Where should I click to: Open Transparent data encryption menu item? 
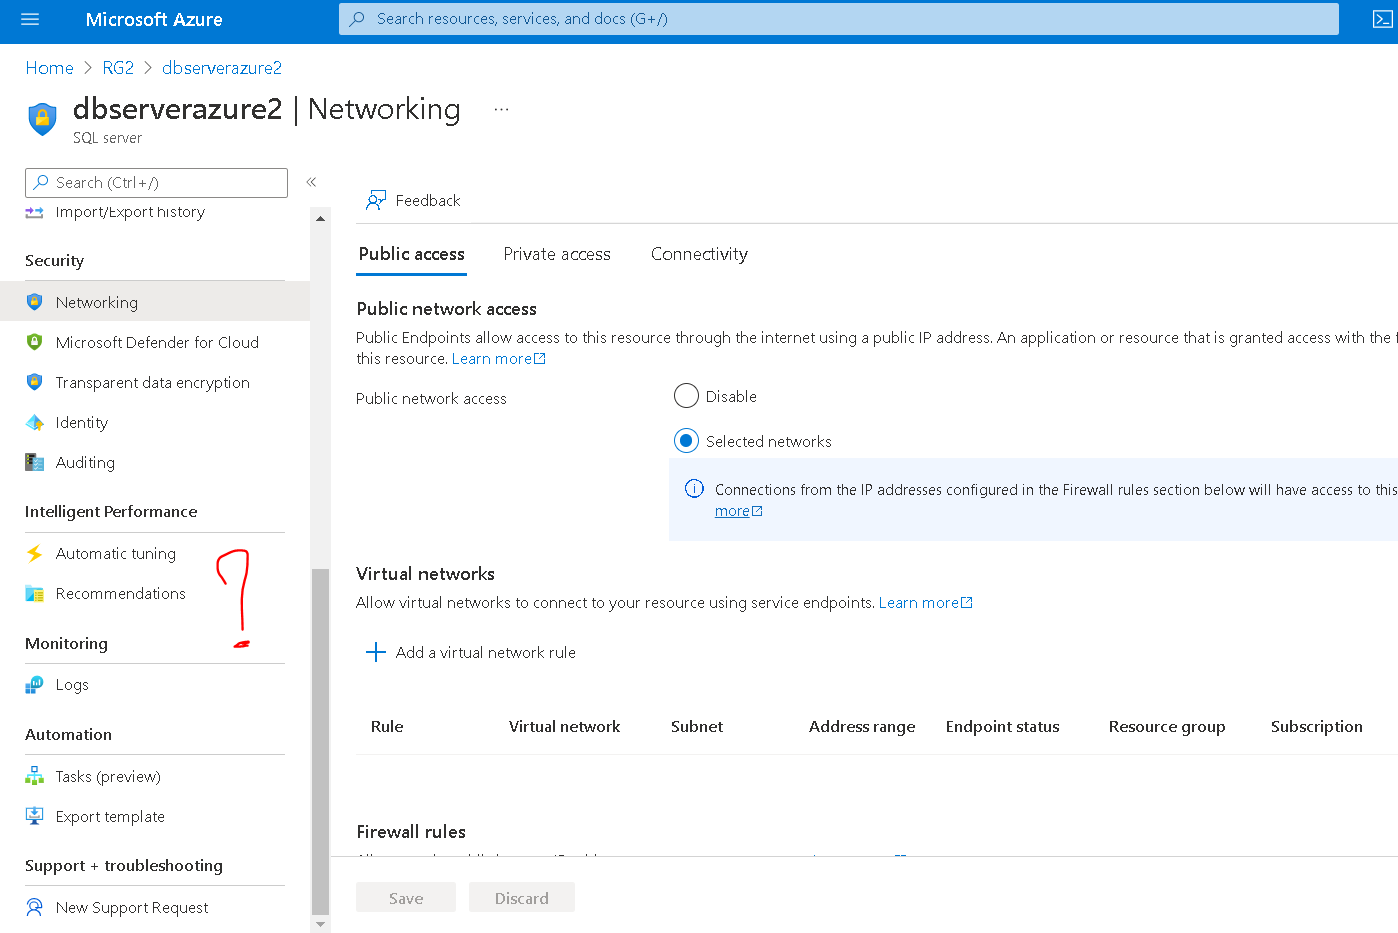pyautogui.click(x=155, y=382)
